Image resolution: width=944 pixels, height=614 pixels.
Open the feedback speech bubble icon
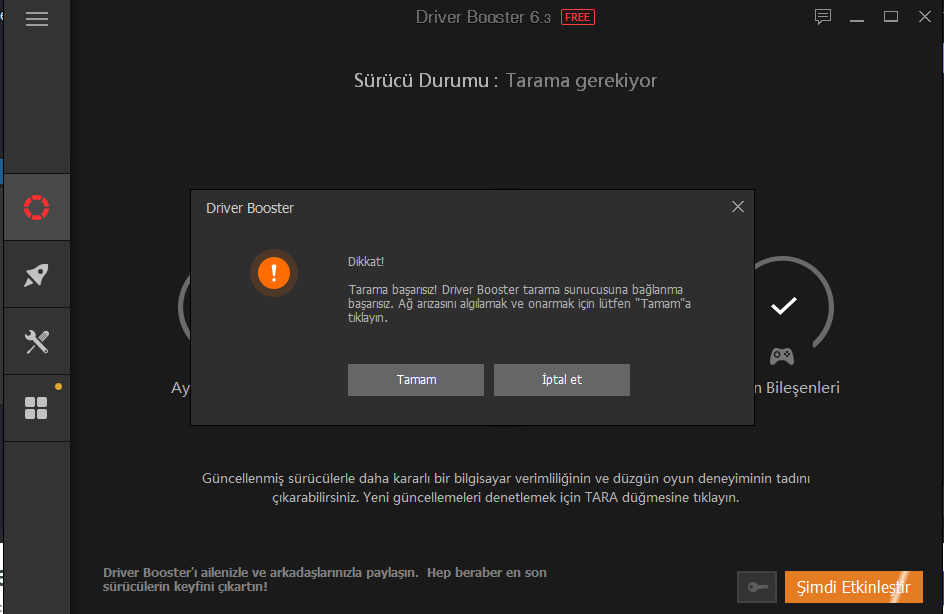pos(823,17)
